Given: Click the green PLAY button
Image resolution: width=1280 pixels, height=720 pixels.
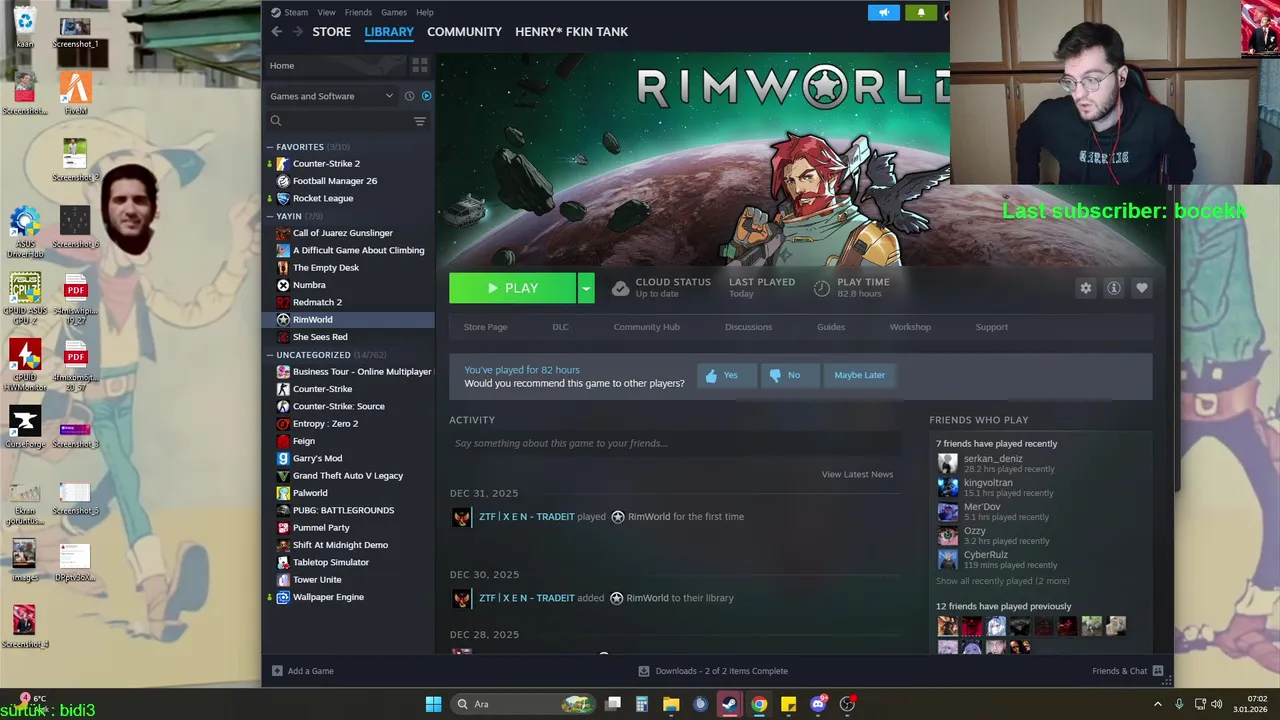Looking at the screenshot, I should pos(512,288).
